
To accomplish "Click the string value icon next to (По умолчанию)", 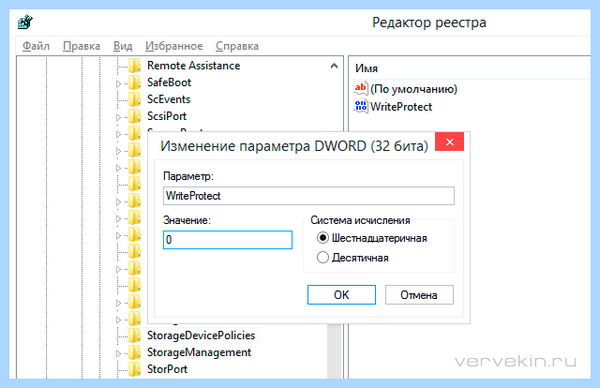I will click(360, 88).
